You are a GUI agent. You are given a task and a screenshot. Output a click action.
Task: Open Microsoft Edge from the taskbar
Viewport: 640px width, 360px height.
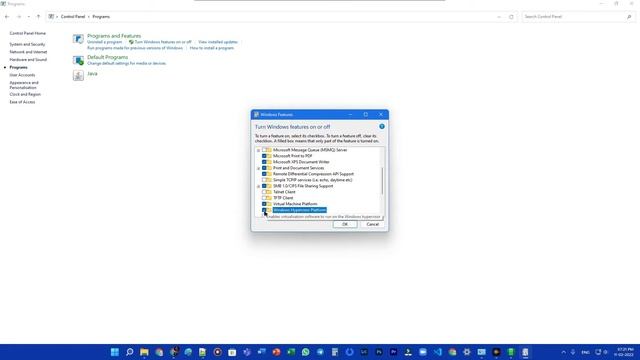point(188,352)
